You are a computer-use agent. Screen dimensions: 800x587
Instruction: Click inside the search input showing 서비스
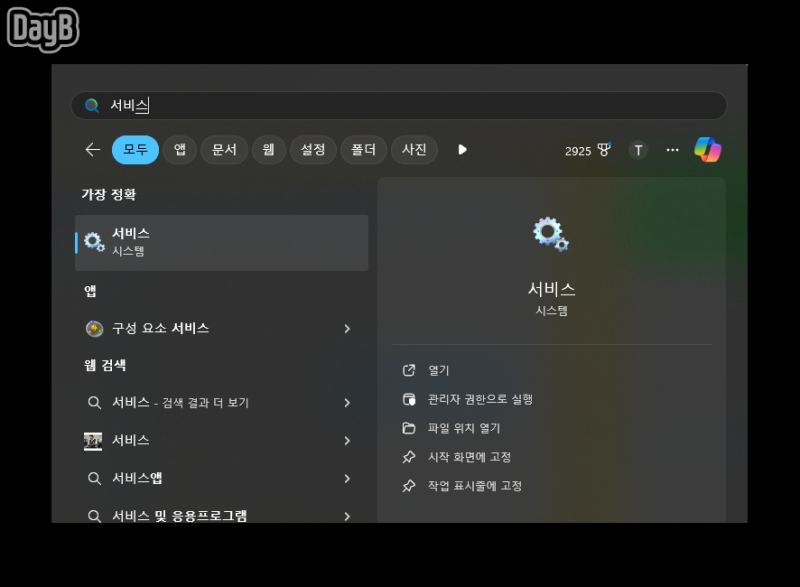200,105
